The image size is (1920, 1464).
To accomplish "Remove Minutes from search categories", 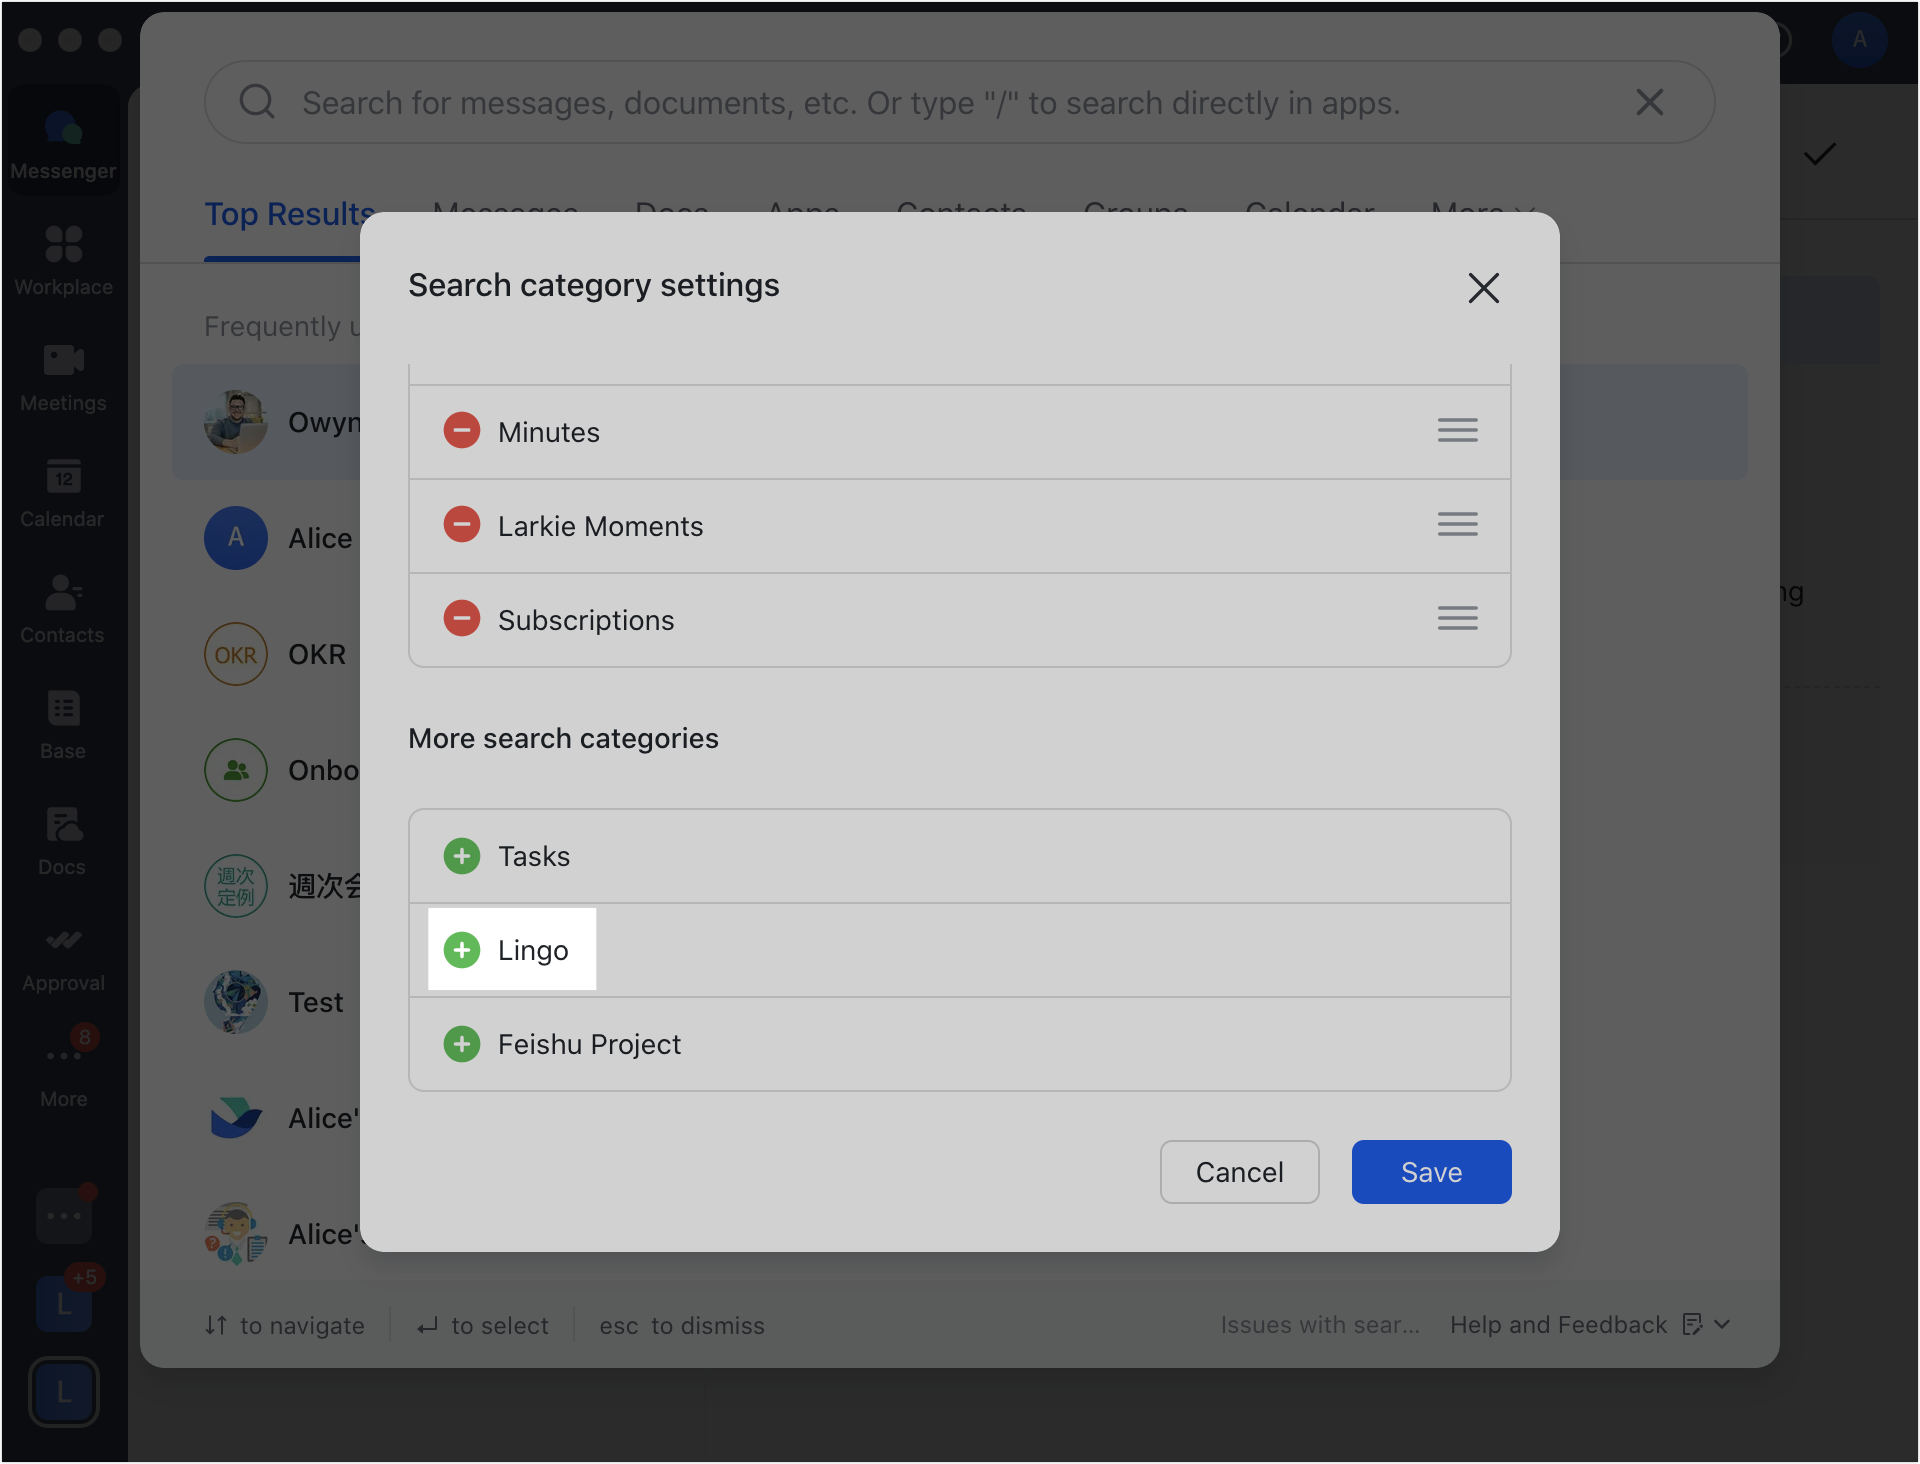I will point(461,430).
